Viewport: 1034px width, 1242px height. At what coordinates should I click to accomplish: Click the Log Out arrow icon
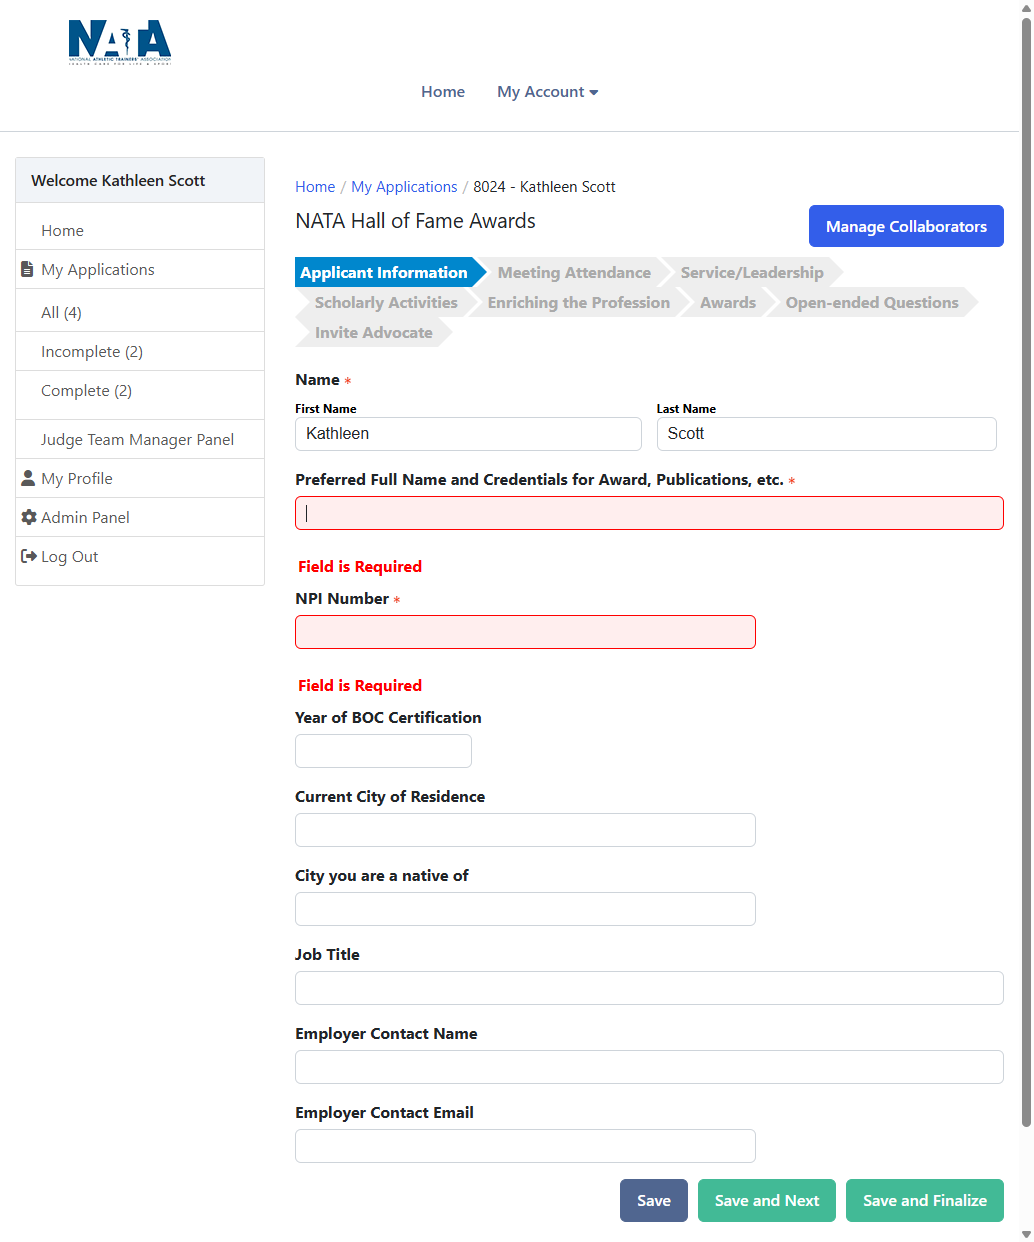click(x=29, y=556)
